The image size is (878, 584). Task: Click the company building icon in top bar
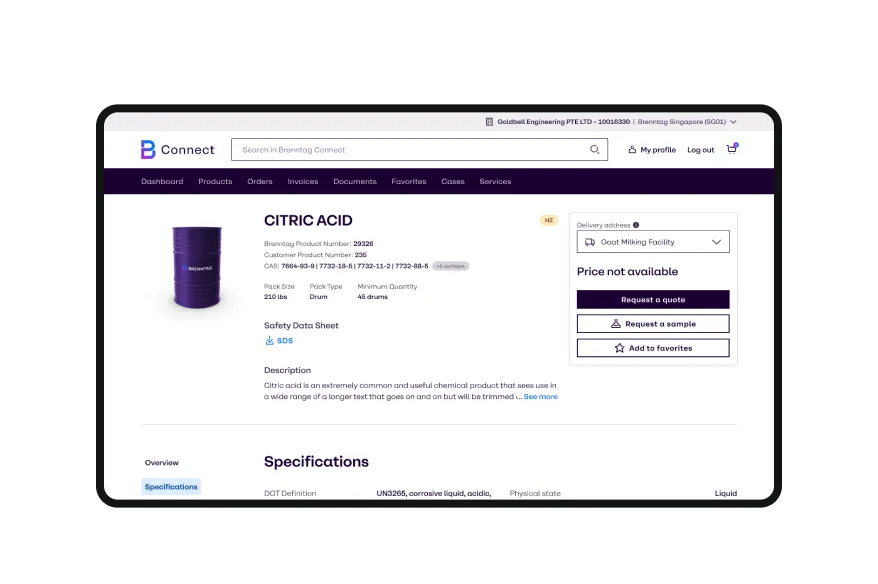489,122
